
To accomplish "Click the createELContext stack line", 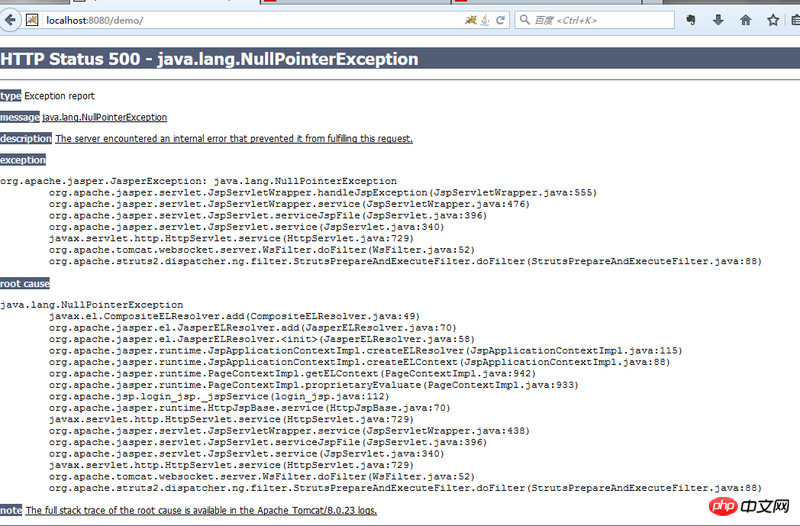I will pyautogui.click(x=360, y=362).
